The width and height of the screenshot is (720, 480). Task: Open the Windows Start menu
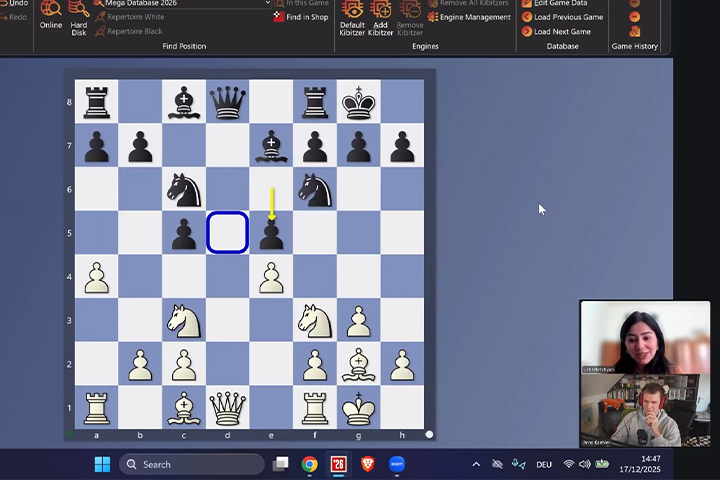[x=102, y=464]
